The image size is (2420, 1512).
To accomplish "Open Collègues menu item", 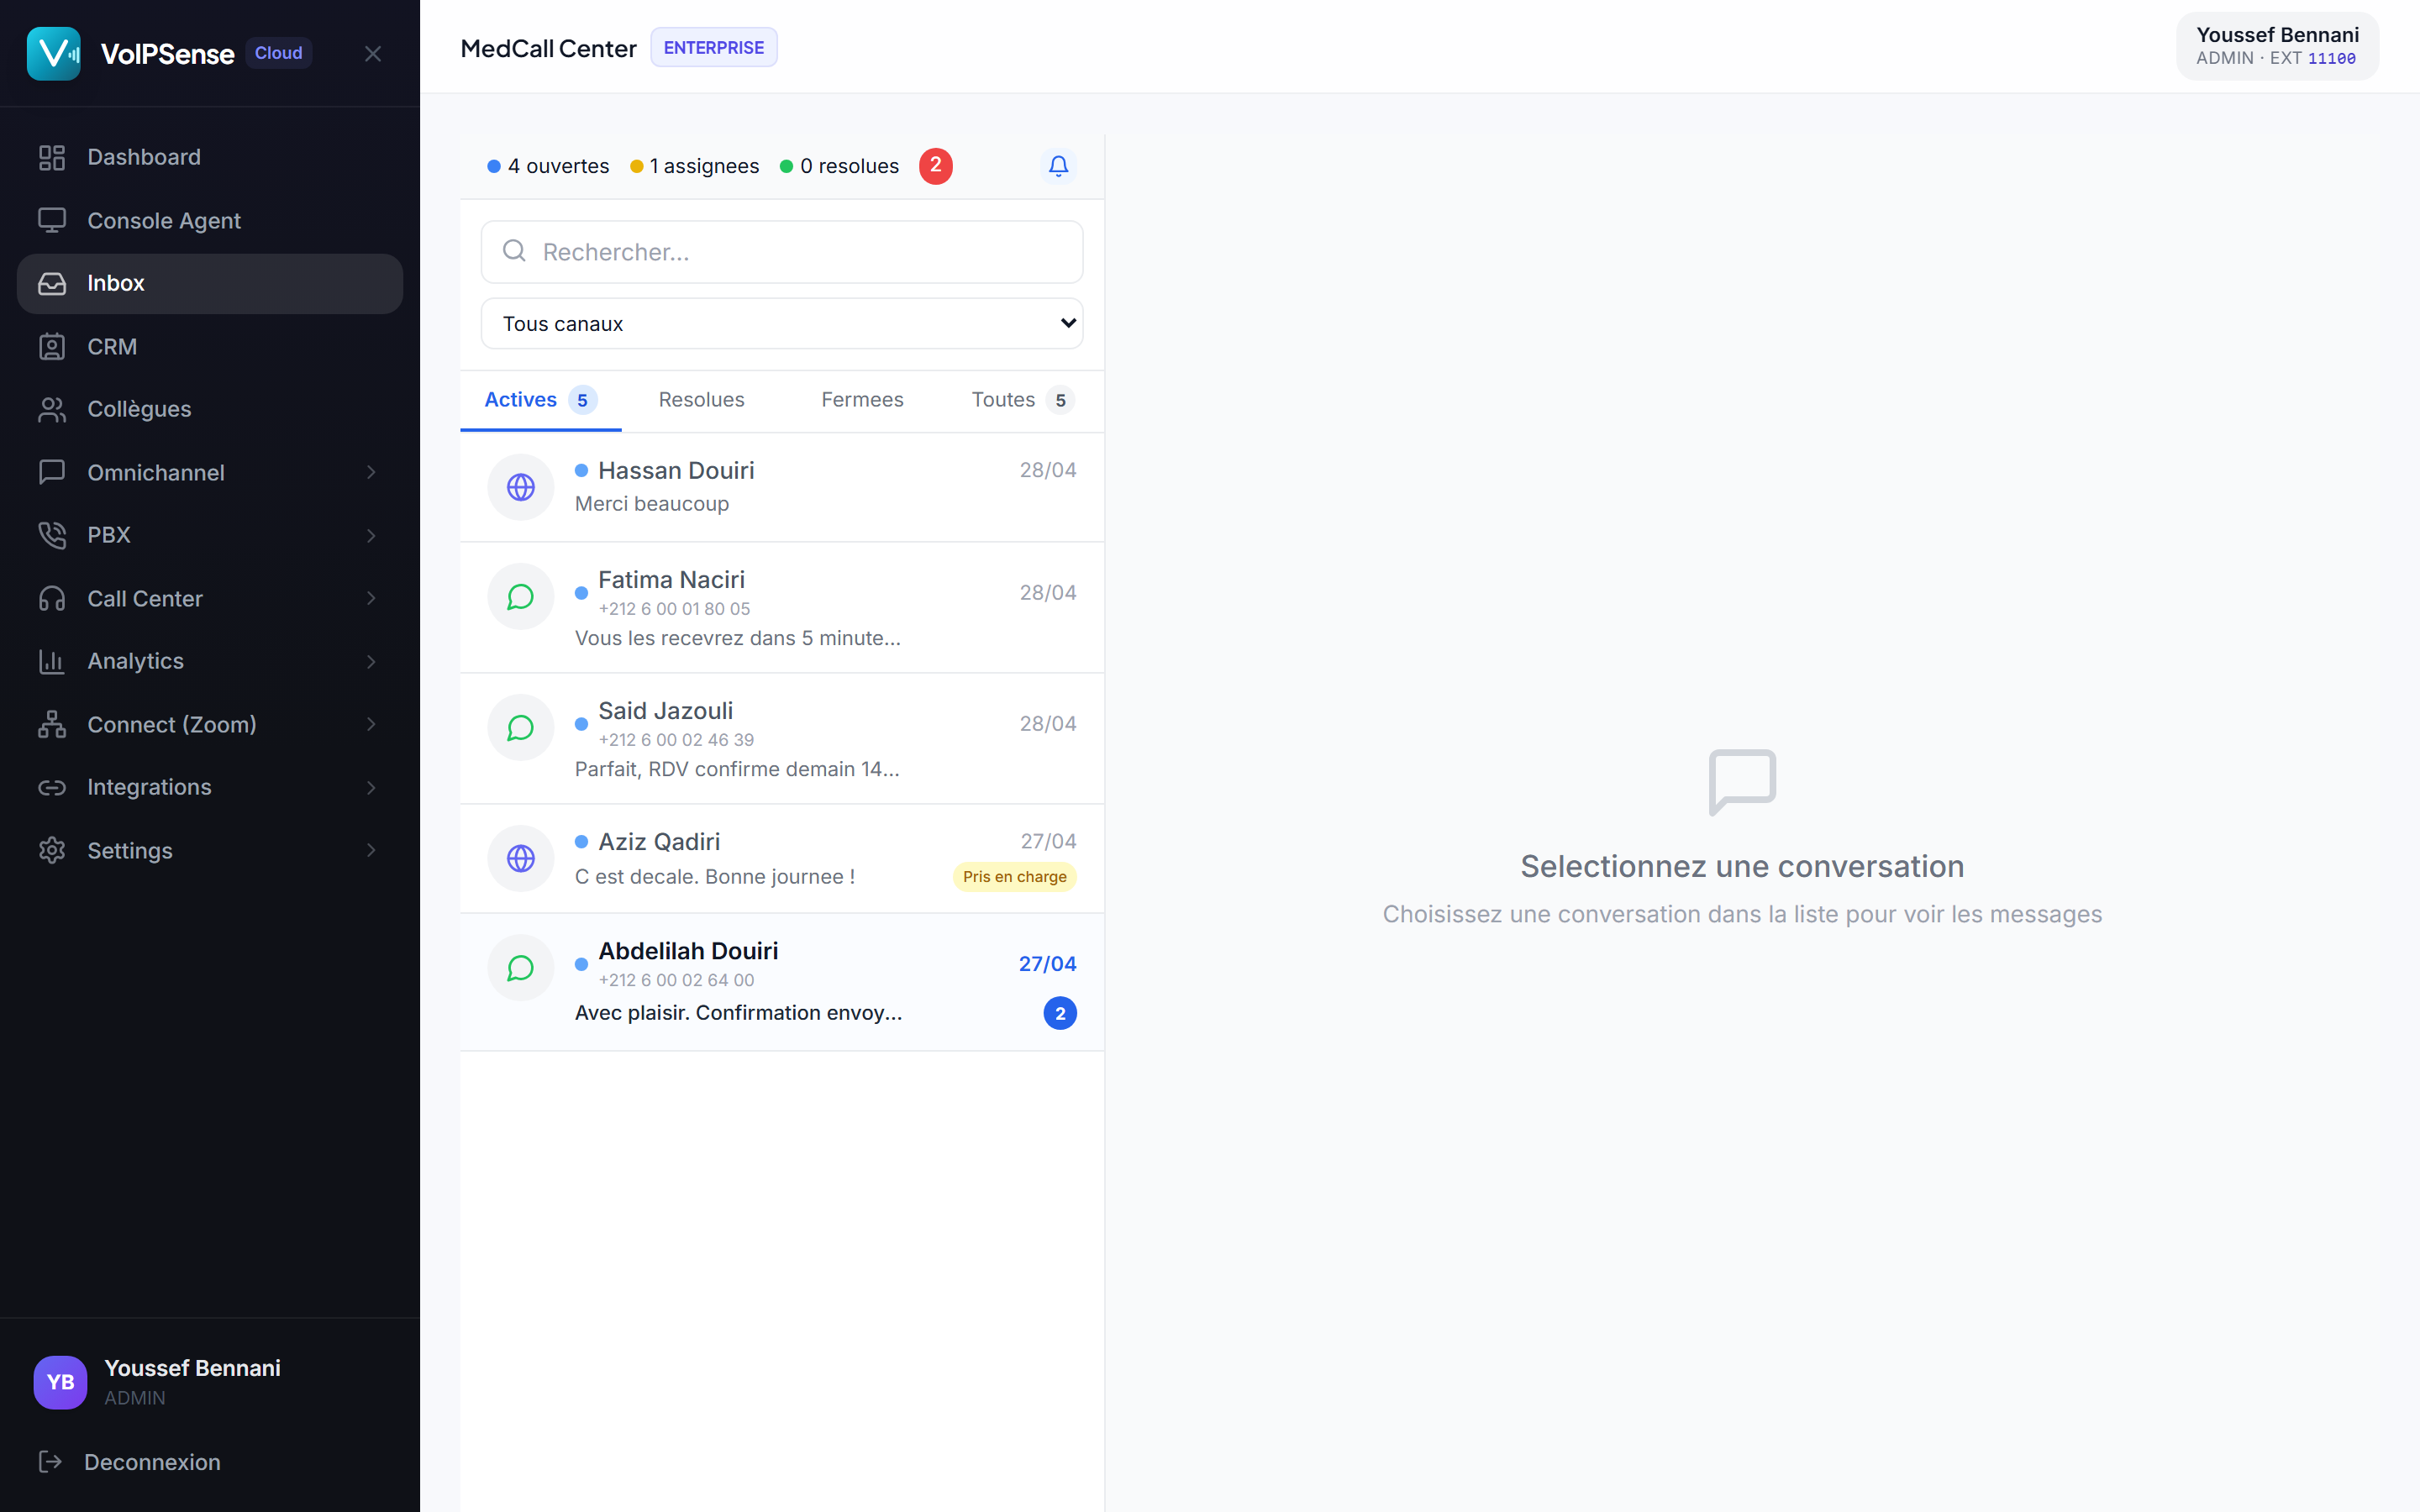I will pos(210,409).
